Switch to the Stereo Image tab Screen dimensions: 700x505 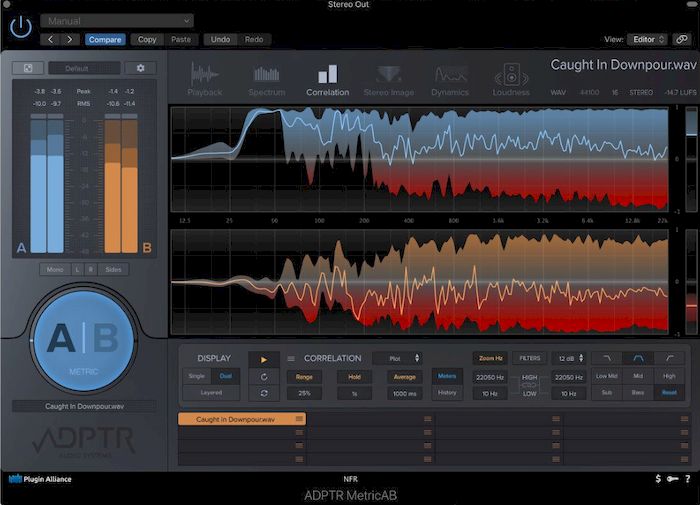[389, 79]
